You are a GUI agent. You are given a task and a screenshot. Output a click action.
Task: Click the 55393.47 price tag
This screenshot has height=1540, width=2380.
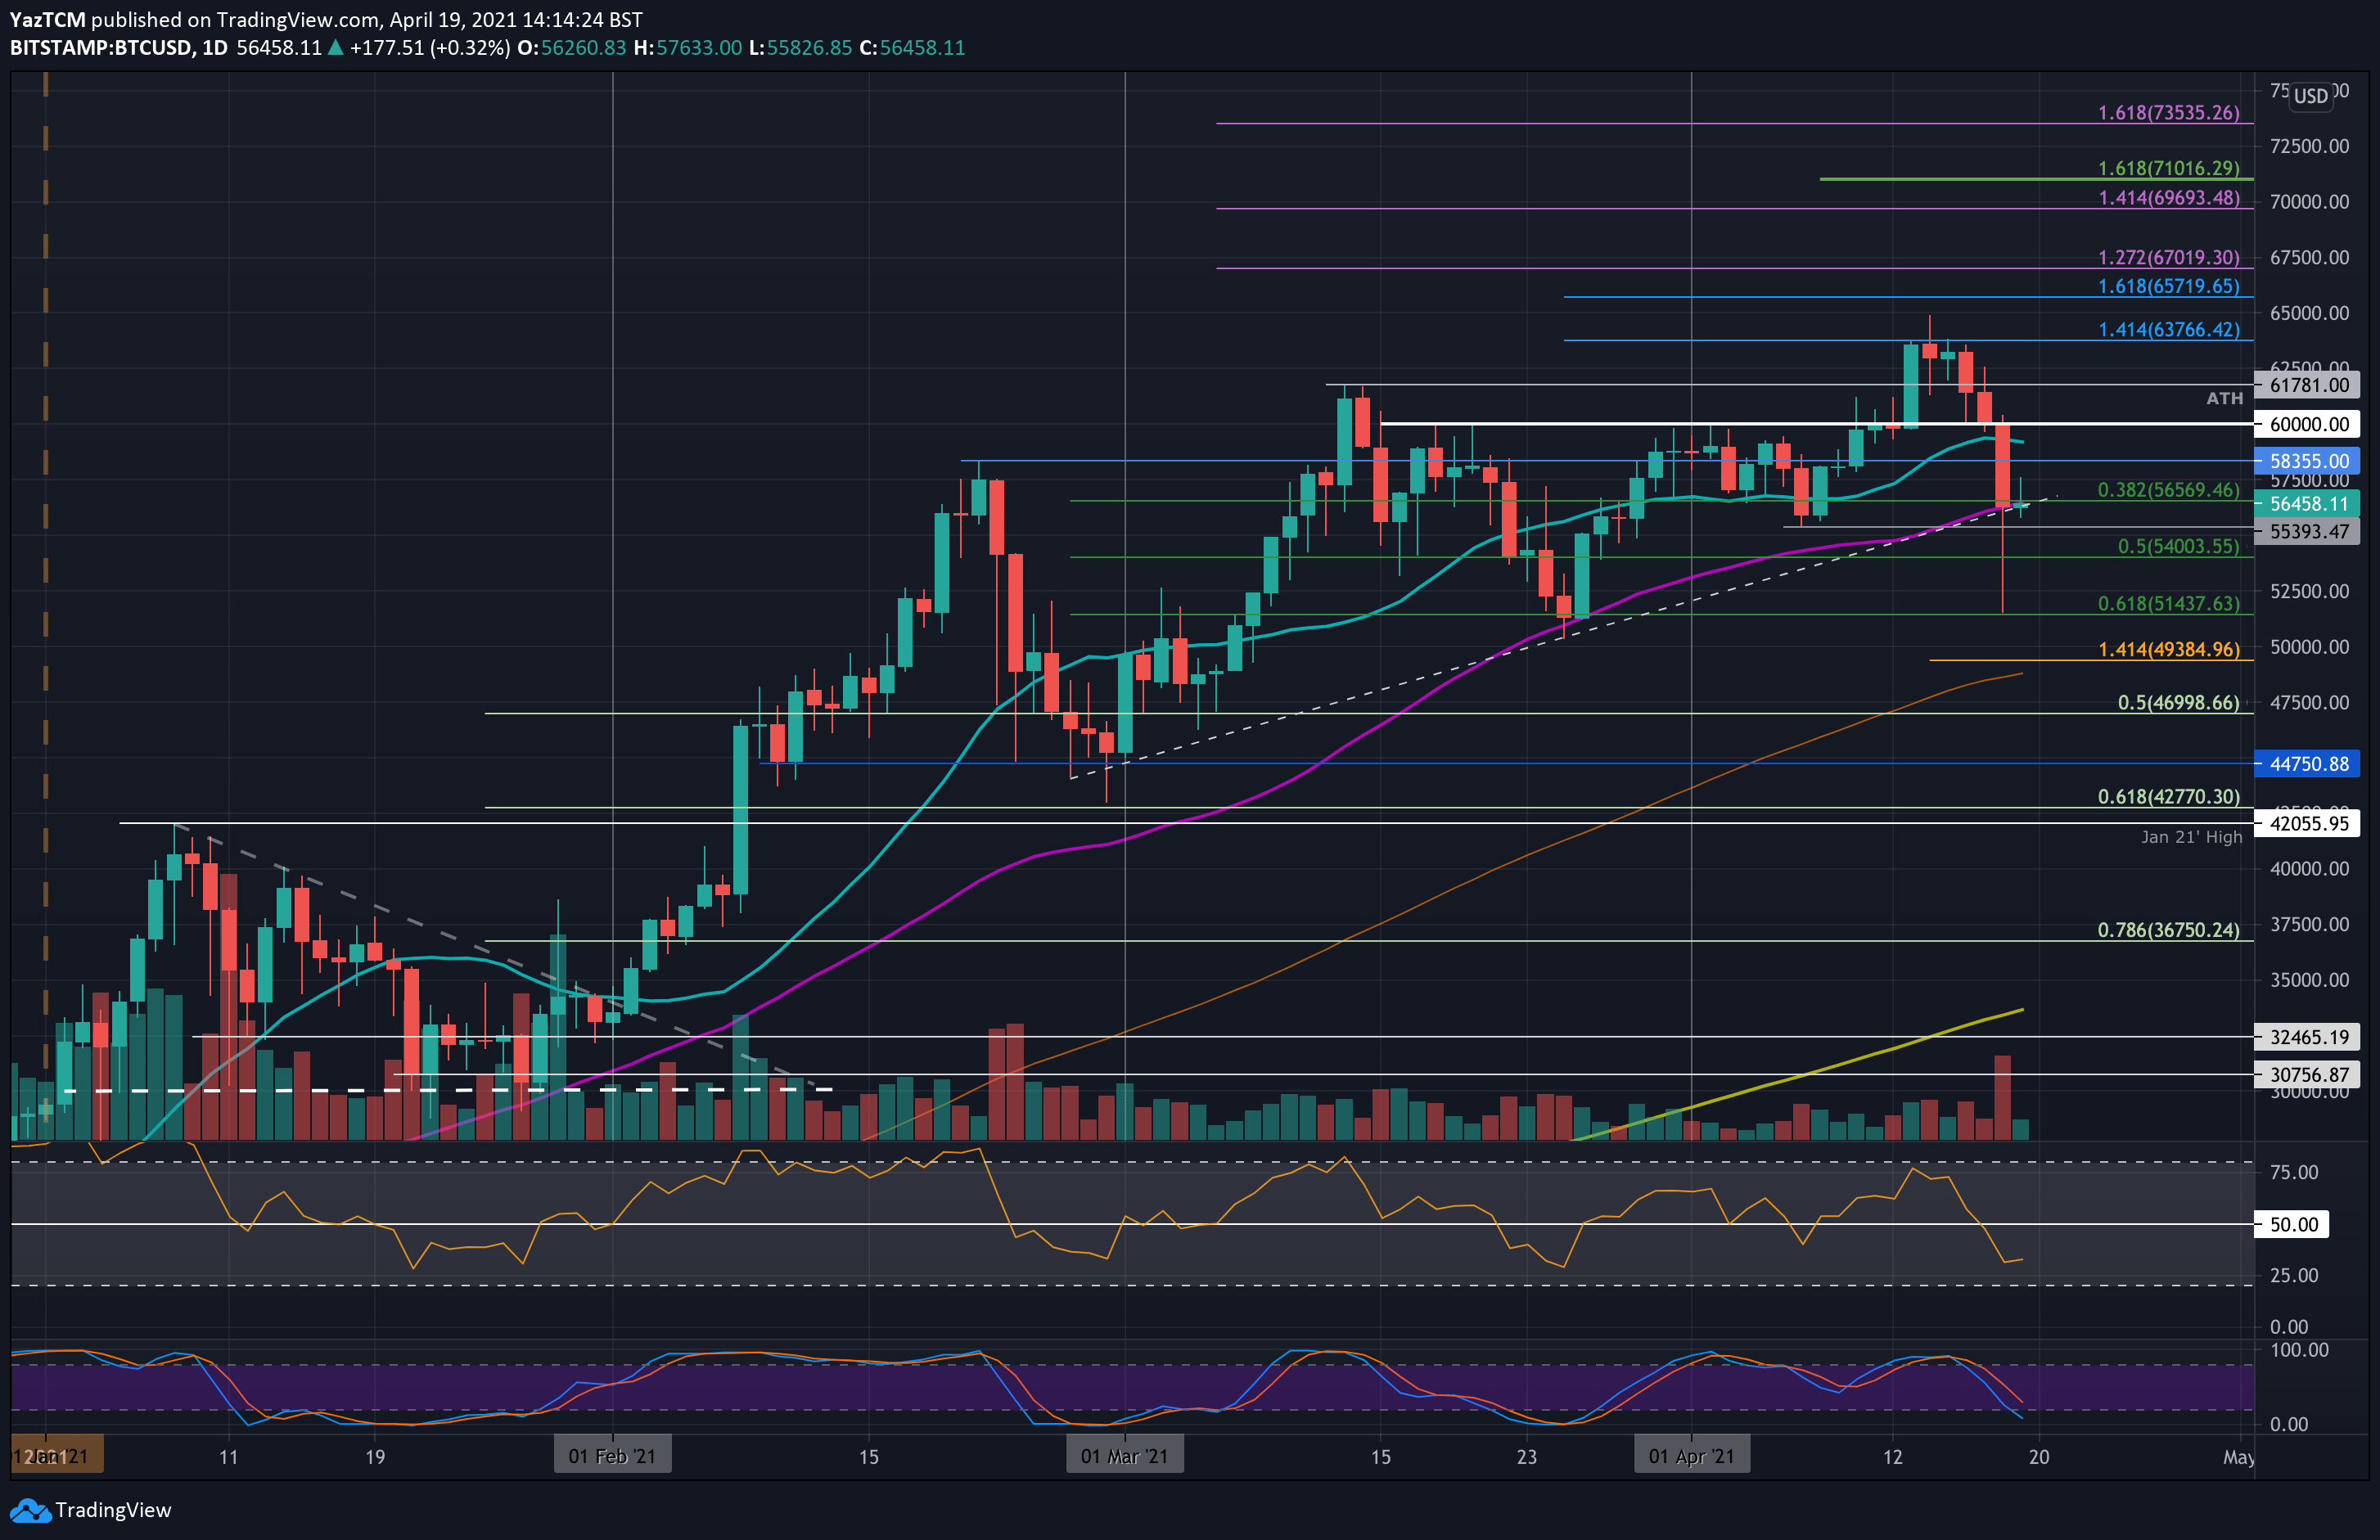click(2308, 532)
